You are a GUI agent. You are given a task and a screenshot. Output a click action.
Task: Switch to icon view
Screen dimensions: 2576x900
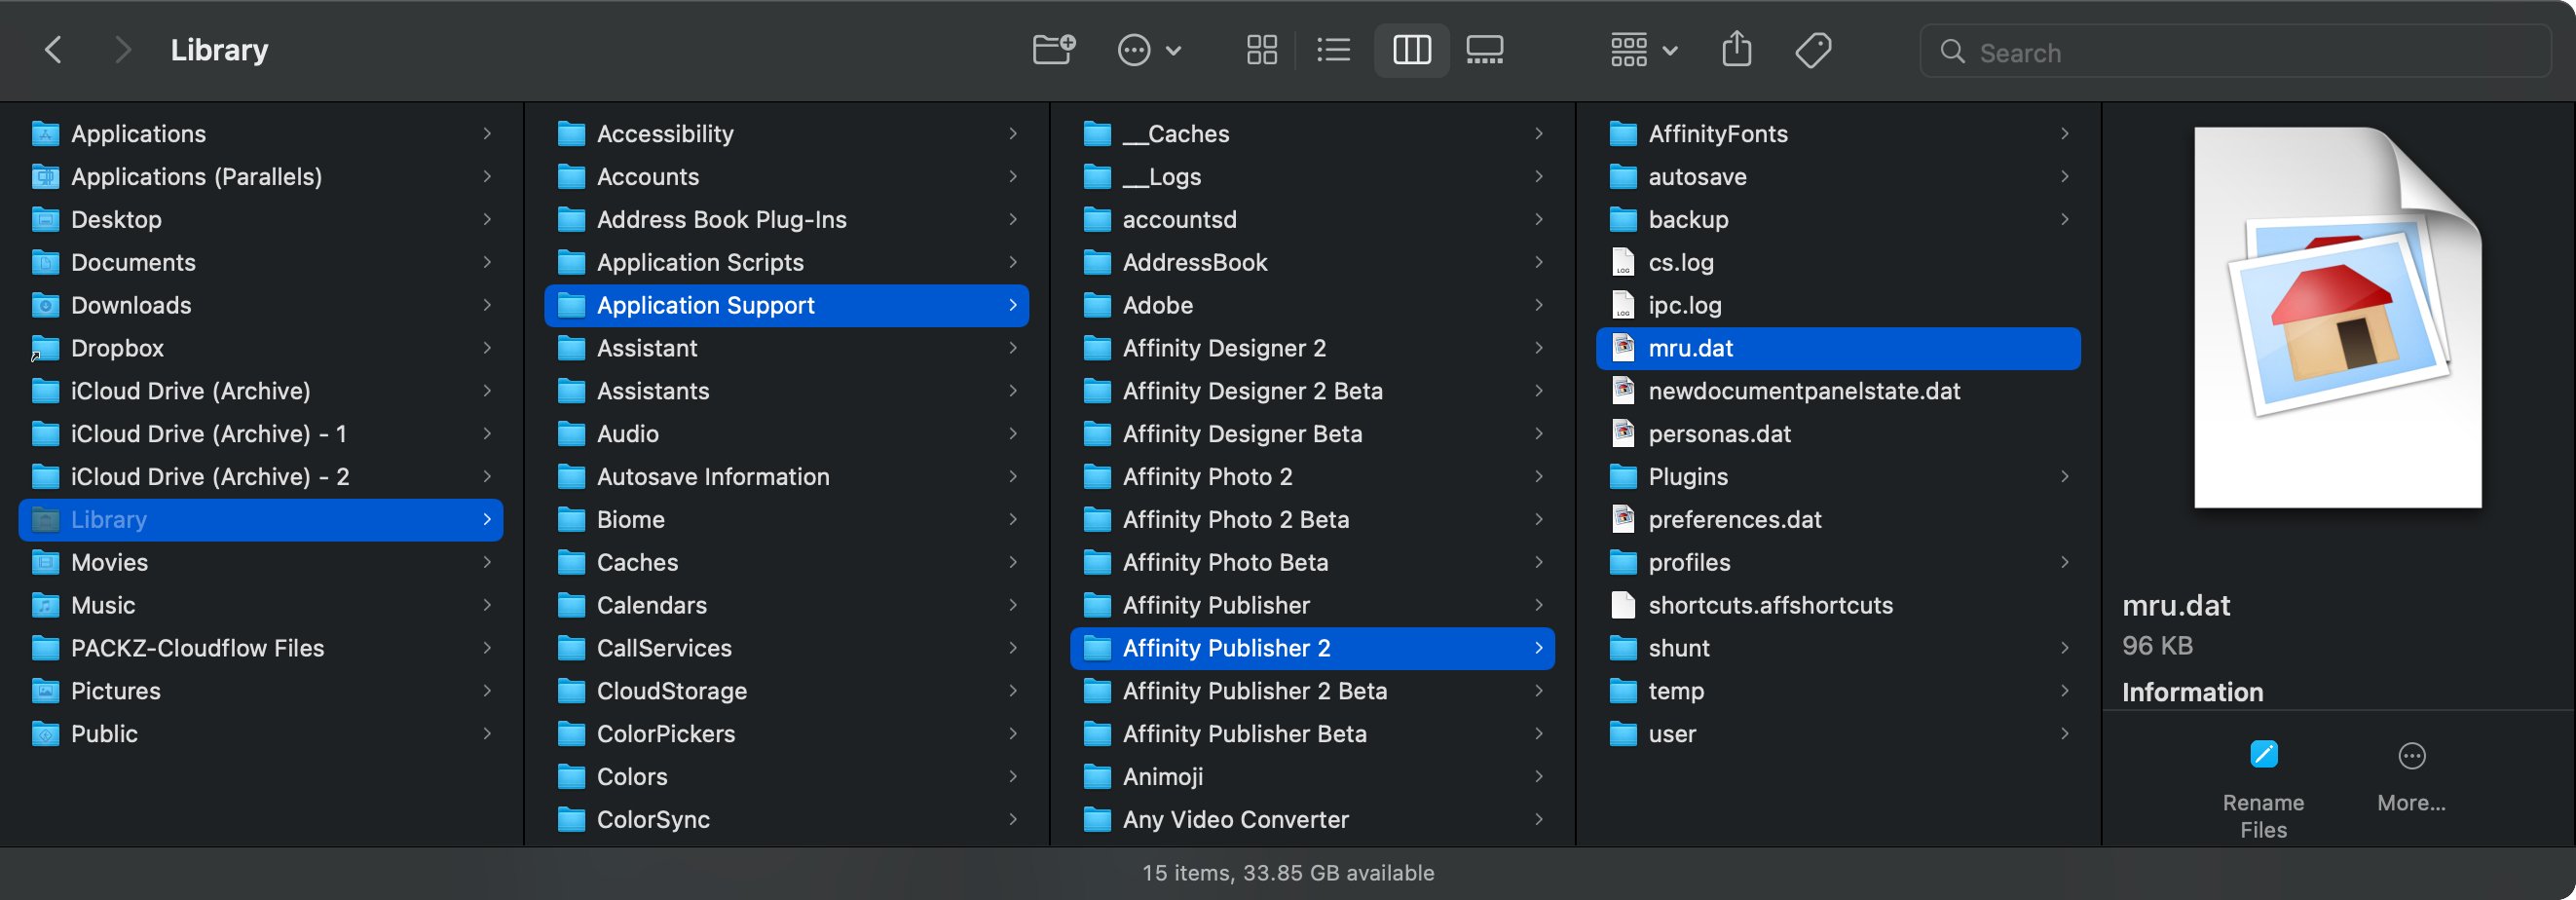pos(1262,50)
